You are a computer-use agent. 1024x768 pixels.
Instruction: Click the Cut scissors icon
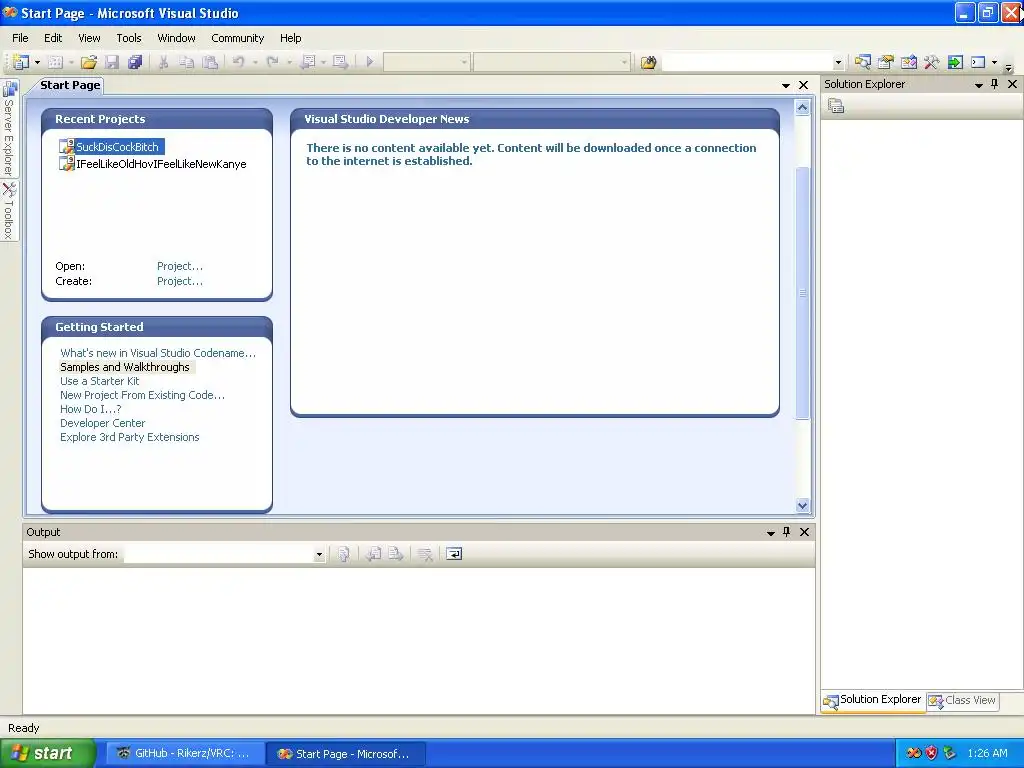[x=163, y=62]
